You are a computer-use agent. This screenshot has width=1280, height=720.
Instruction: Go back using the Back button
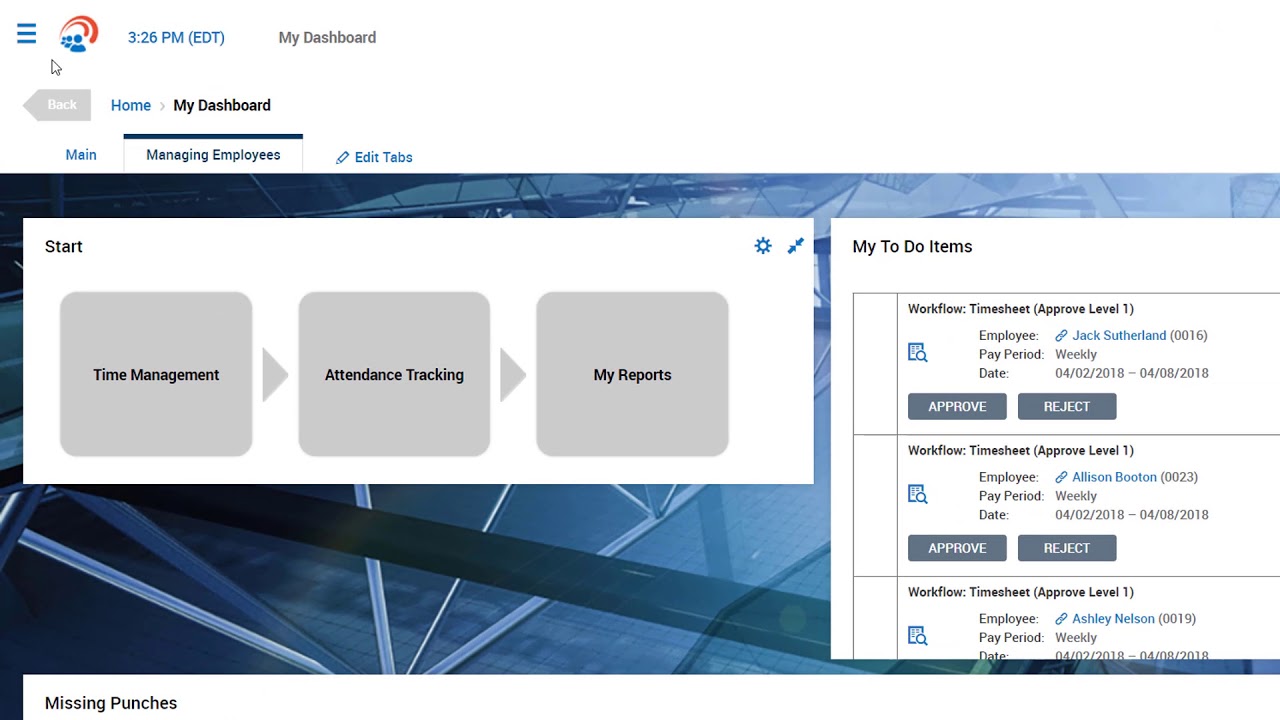(x=57, y=105)
